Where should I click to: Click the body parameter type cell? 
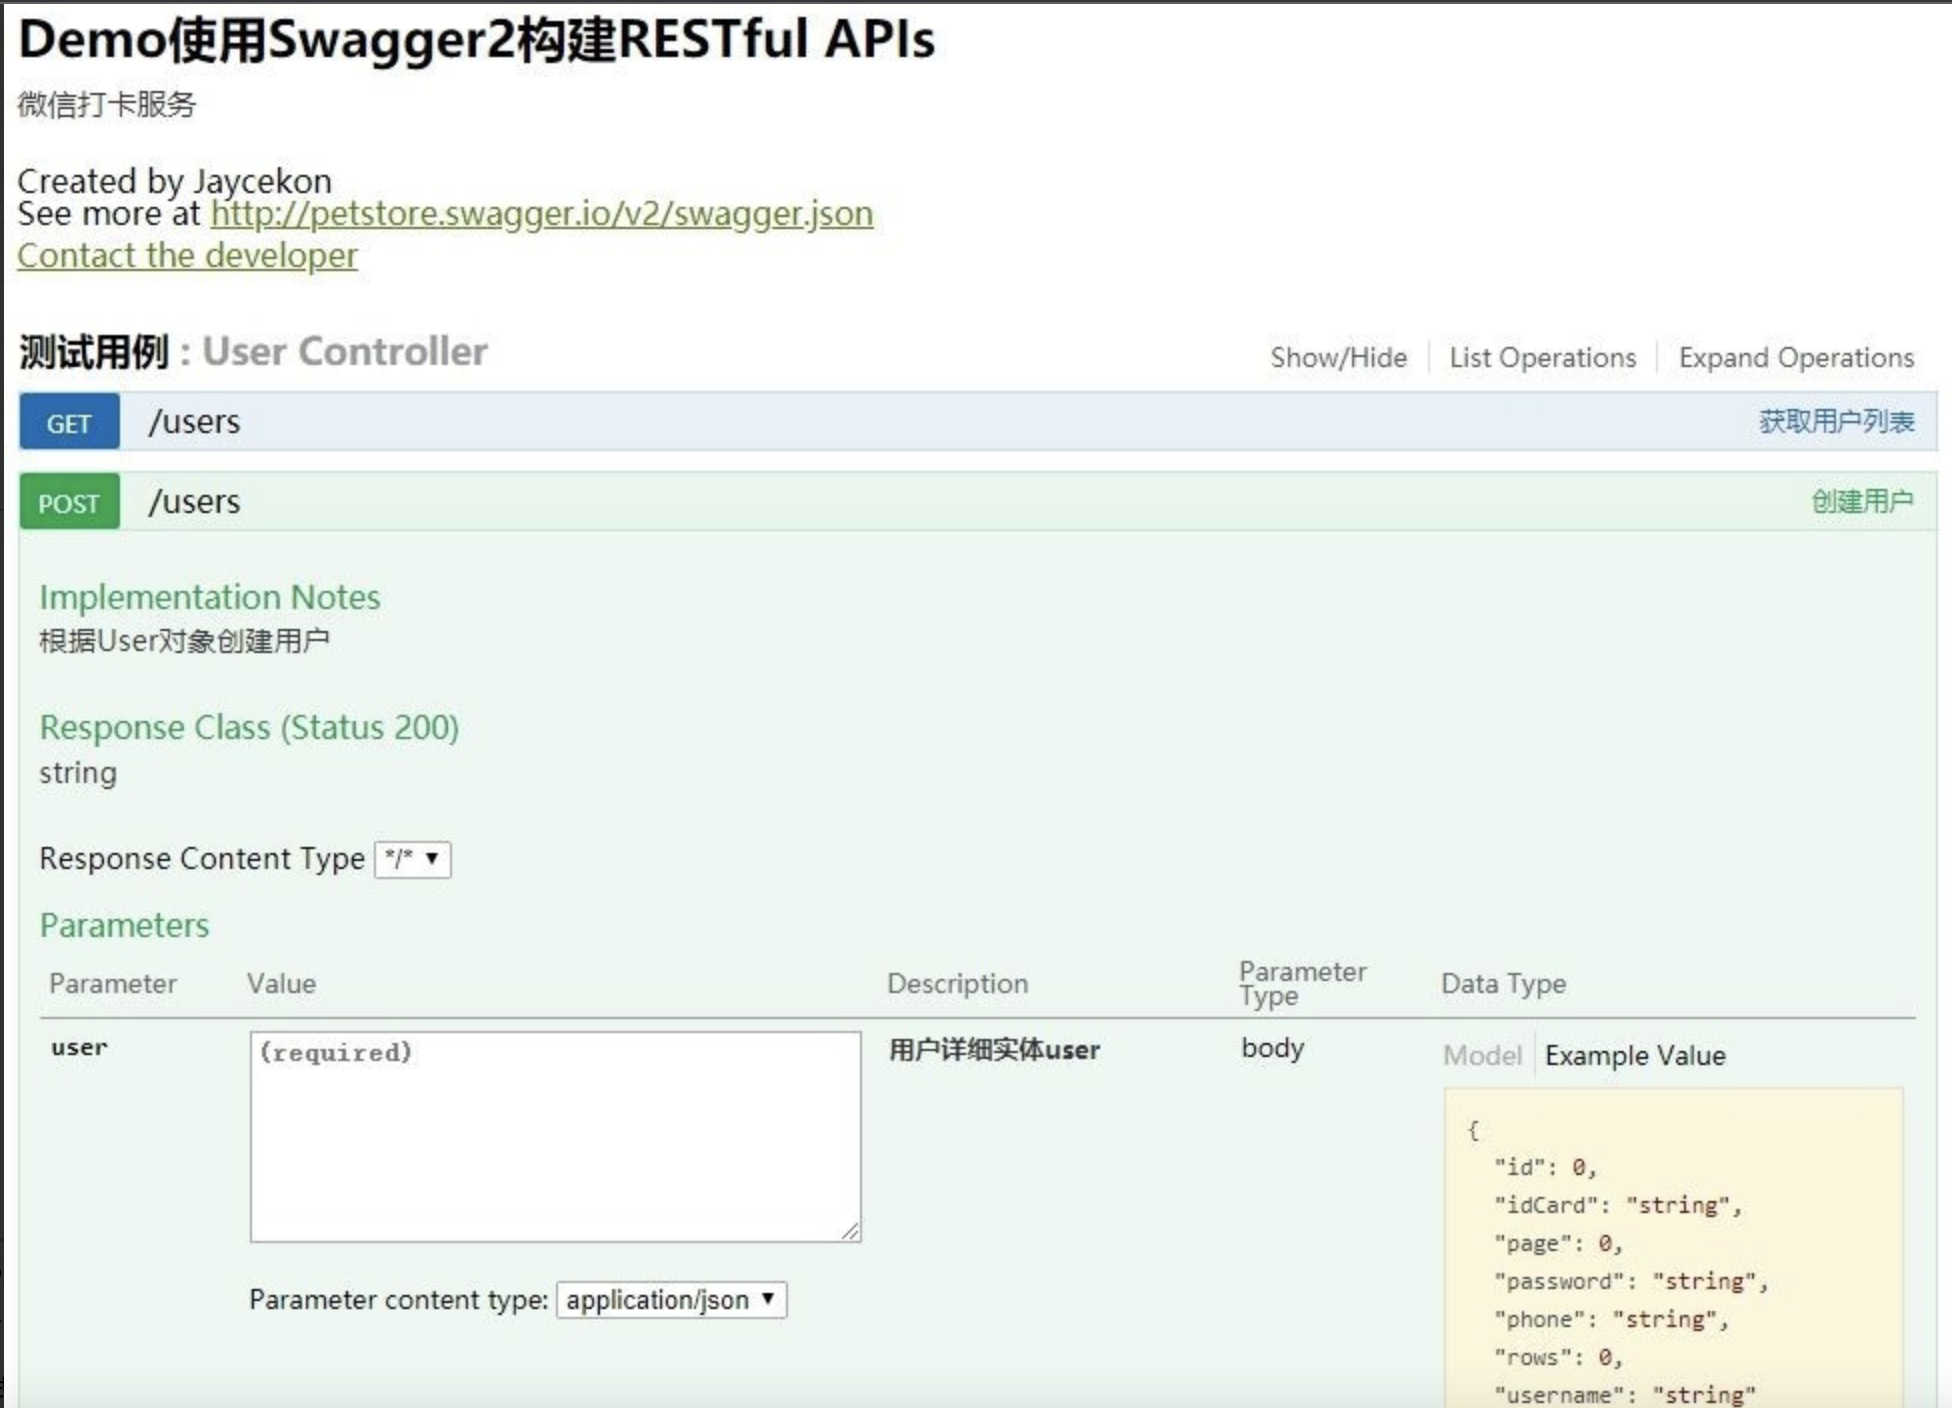coord(1272,1048)
